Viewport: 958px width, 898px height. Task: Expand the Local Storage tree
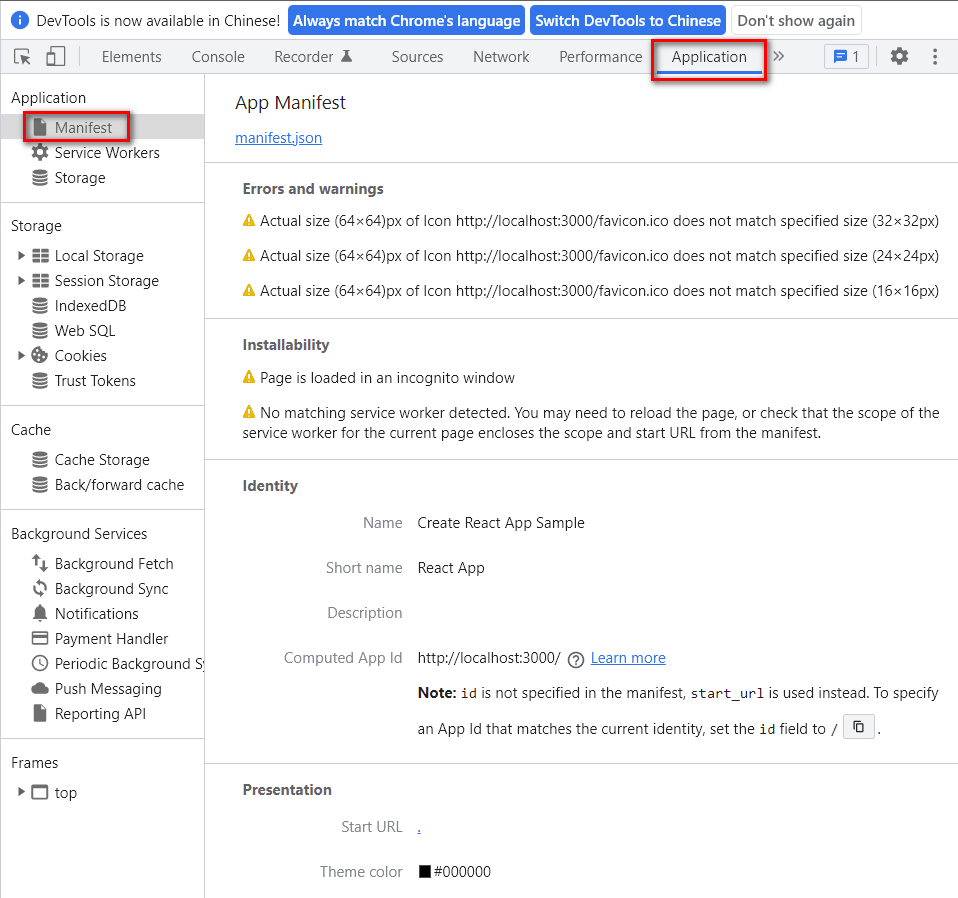20,255
